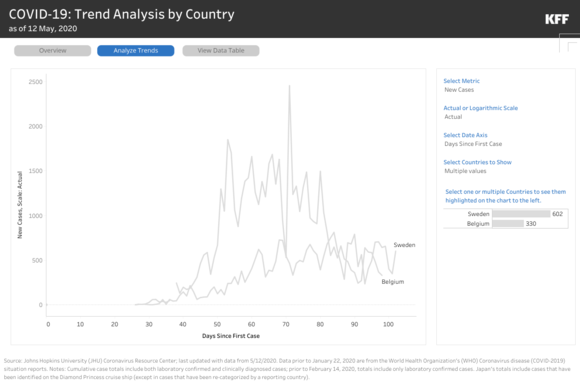Click the peak spike near day 70
This screenshot has width=580, height=387.
pos(289,86)
